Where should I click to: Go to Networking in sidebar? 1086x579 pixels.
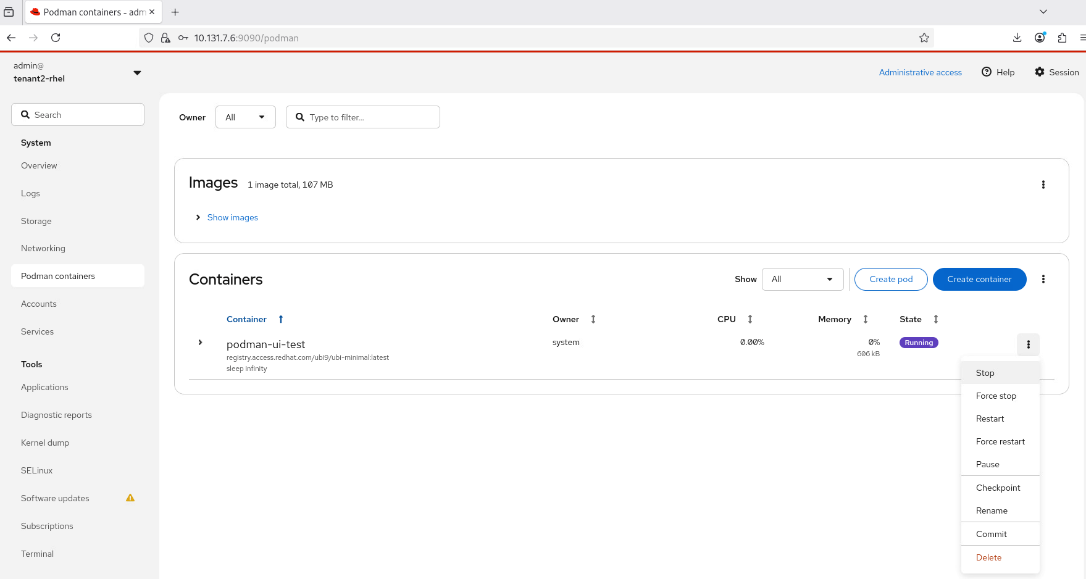click(78, 248)
